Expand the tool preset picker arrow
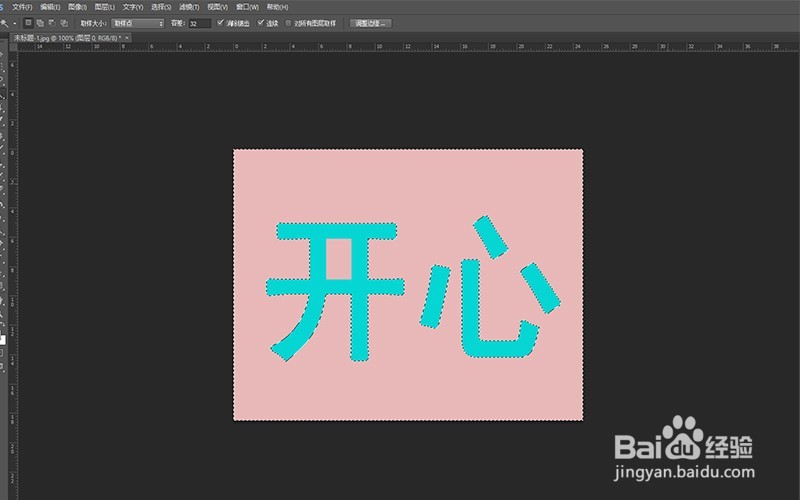The height and width of the screenshot is (500, 800). (x=14, y=23)
